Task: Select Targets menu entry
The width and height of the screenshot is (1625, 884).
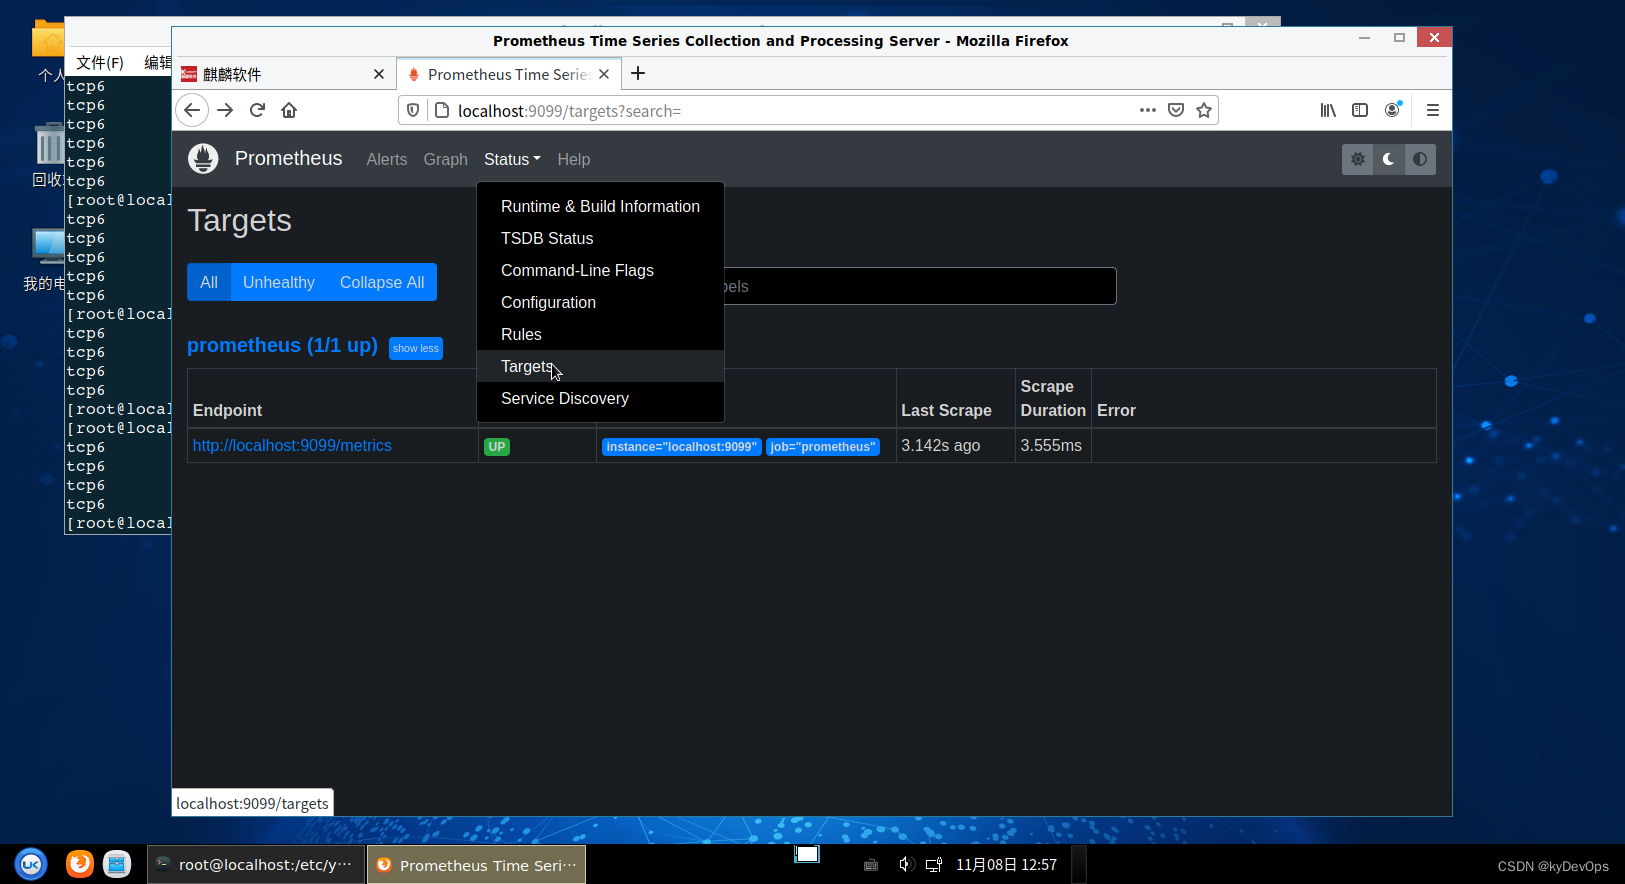Action: 600,366
